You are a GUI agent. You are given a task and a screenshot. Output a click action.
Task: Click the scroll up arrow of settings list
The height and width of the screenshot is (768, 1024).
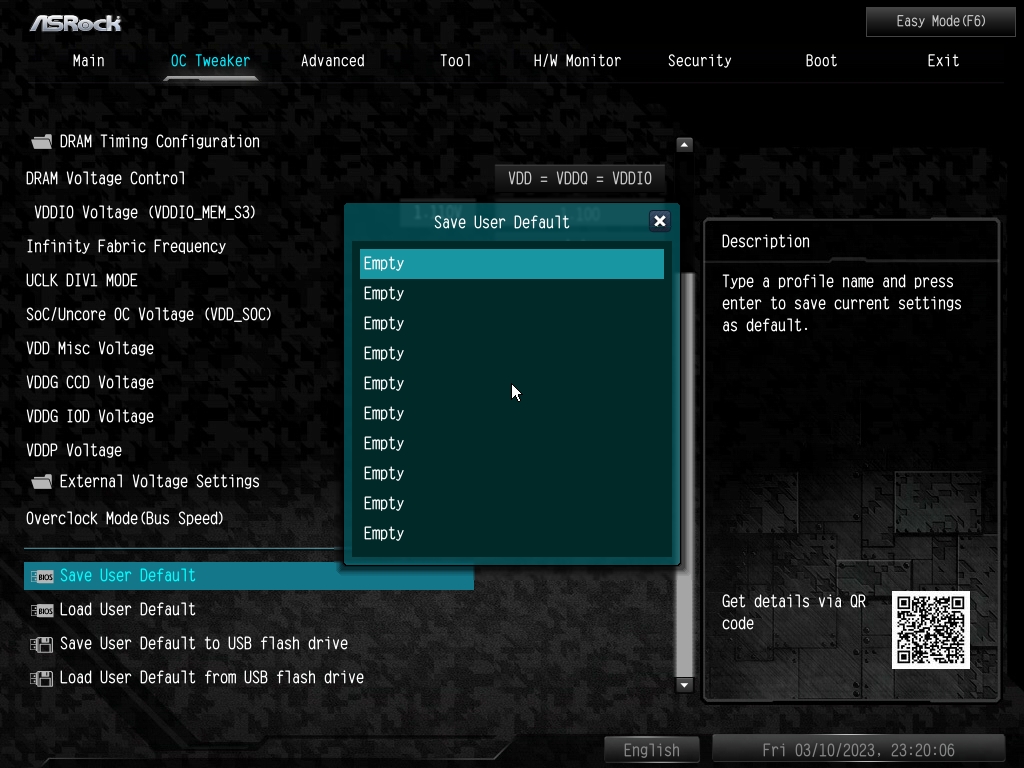click(684, 144)
